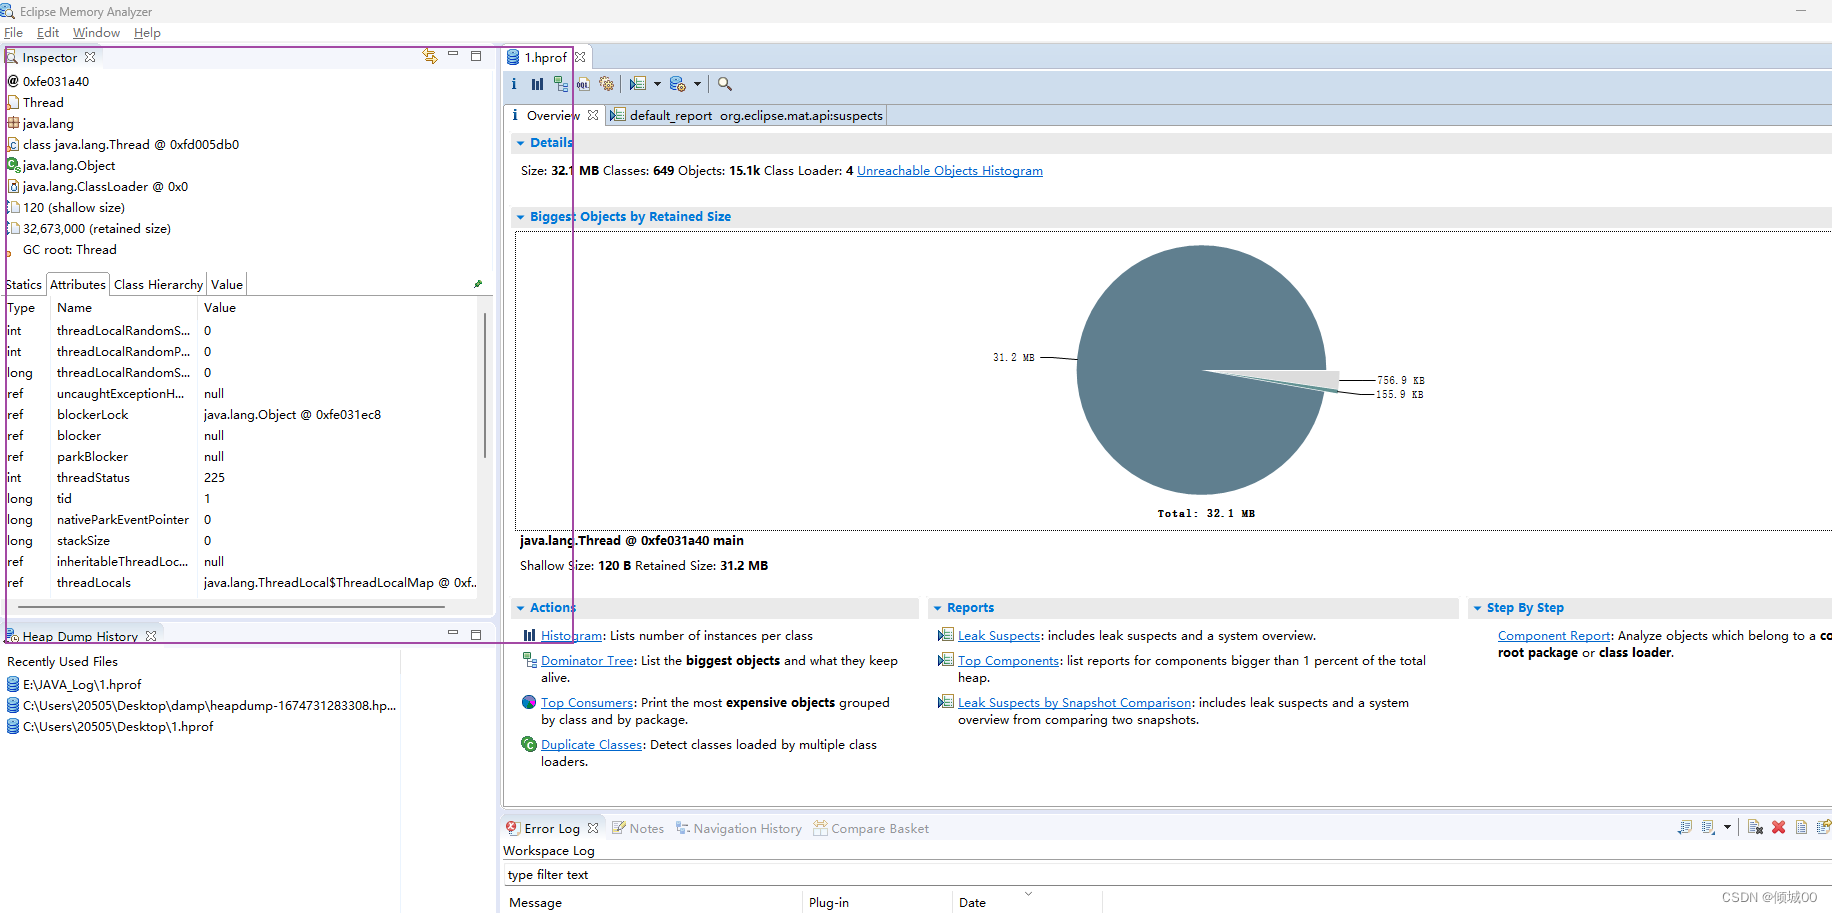Click Import Log icon in Error Log
Image resolution: width=1832 pixels, height=913 pixels.
tap(1708, 827)
